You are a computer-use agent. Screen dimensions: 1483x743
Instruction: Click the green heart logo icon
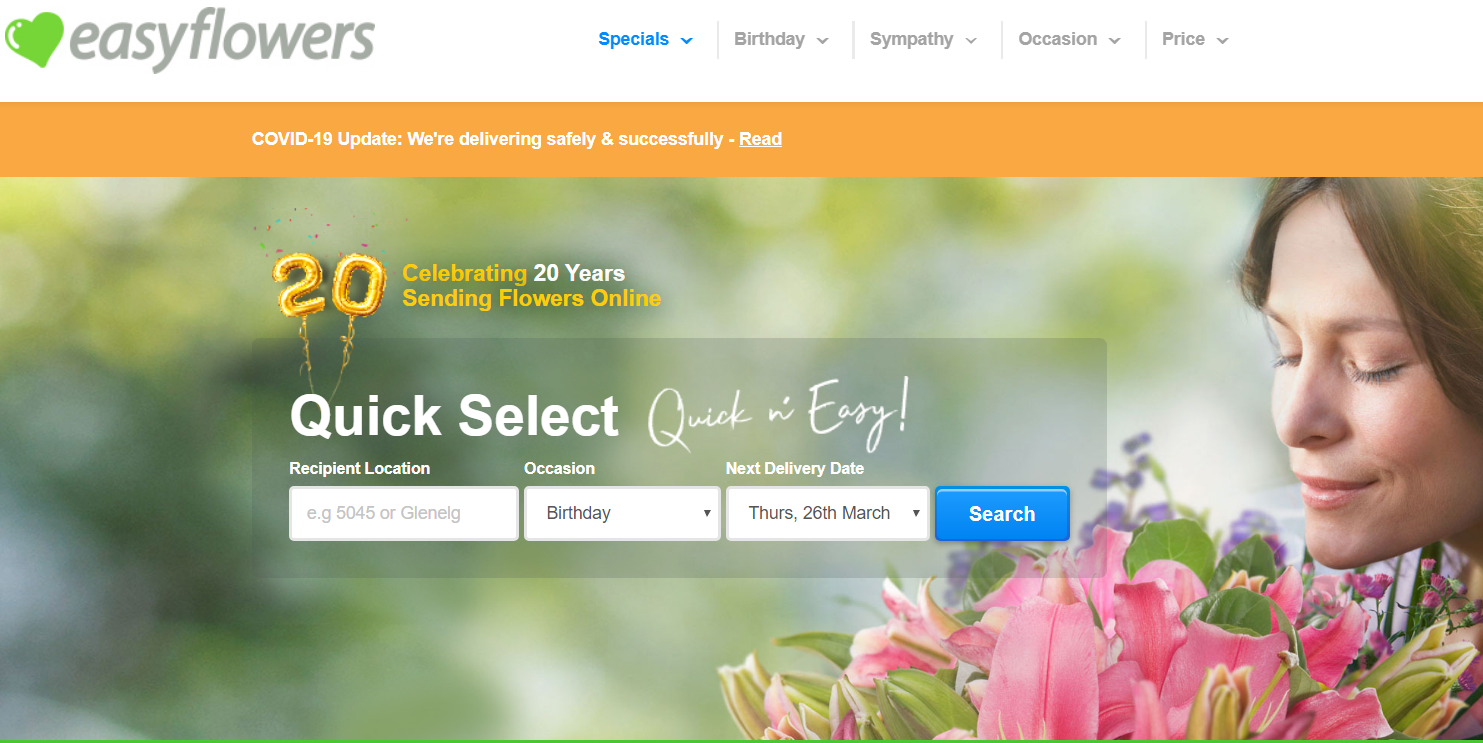[x=34, y=40]
